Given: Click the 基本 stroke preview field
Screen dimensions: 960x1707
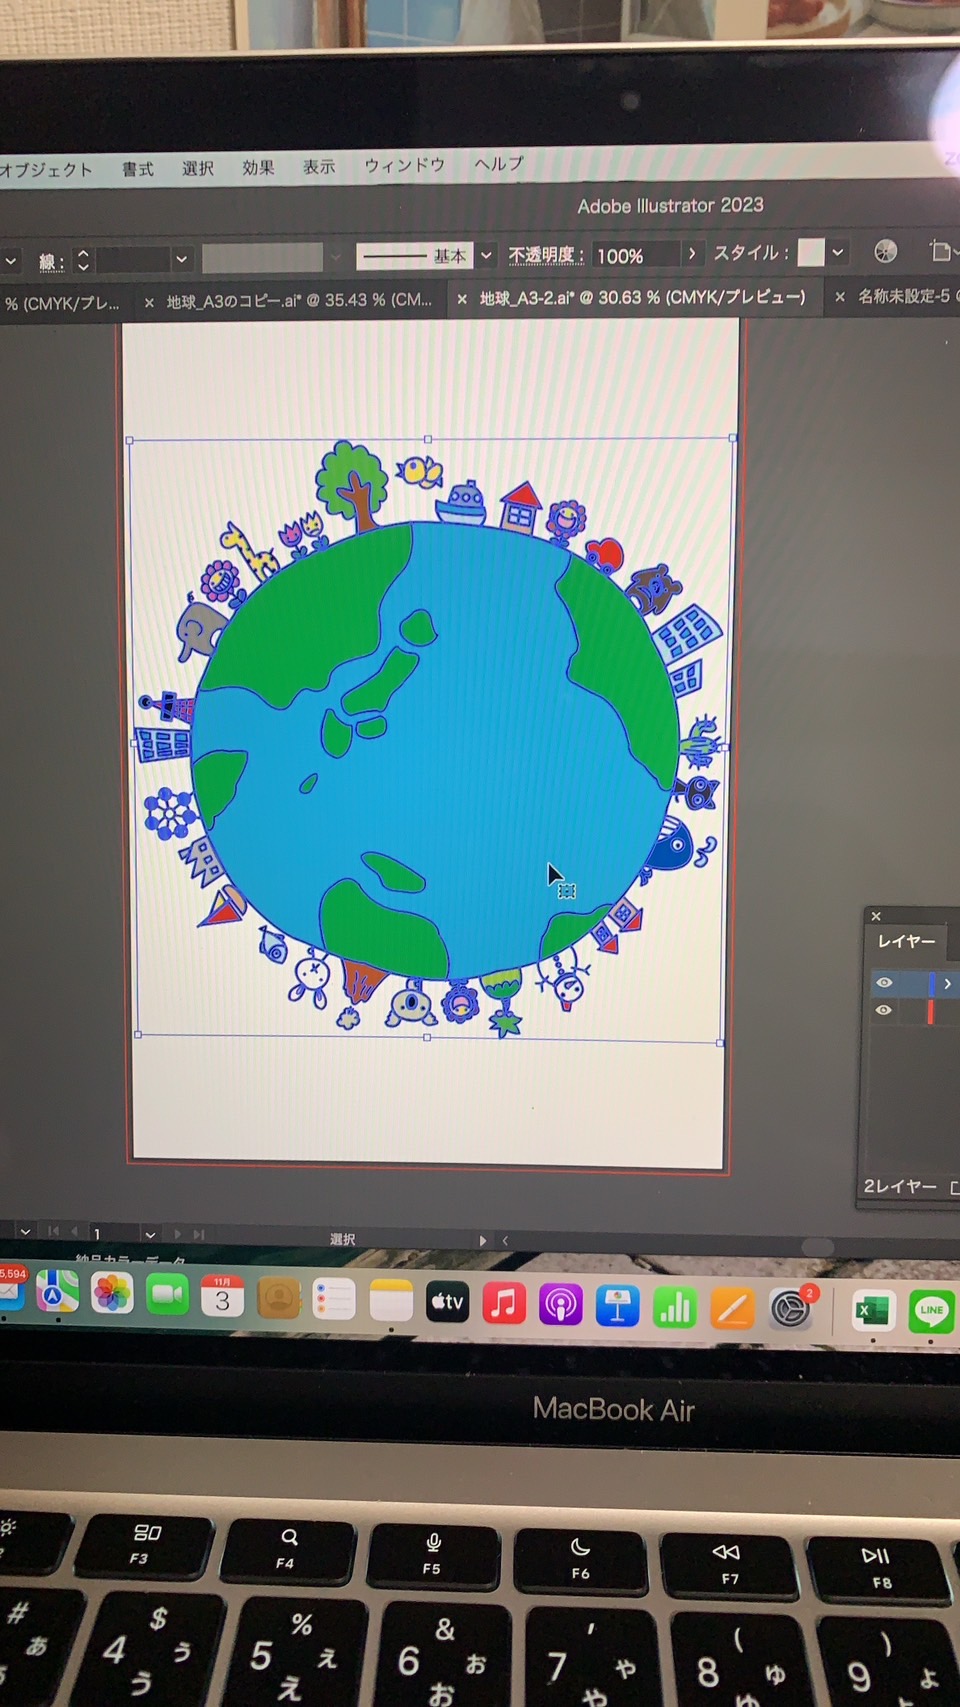Looking at the screenshot, I should coord(414,256).
